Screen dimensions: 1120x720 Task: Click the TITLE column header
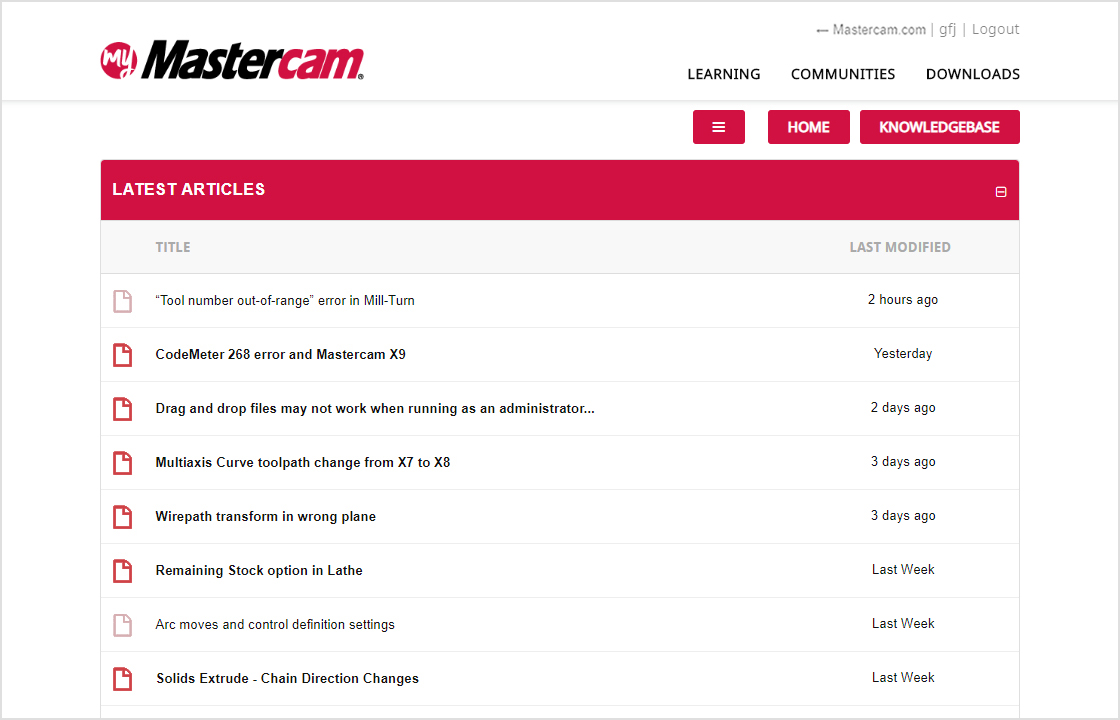[173, 247]
